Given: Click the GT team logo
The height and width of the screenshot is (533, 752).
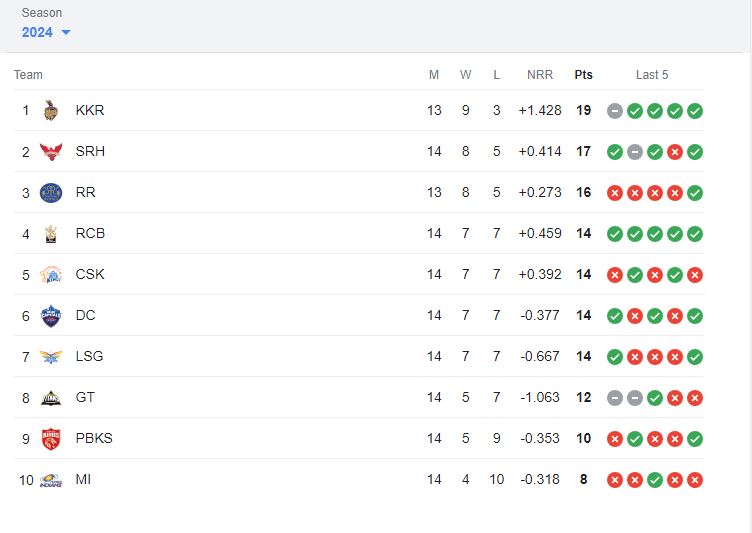Looking at the screenshot, I should tap(51, 397).
